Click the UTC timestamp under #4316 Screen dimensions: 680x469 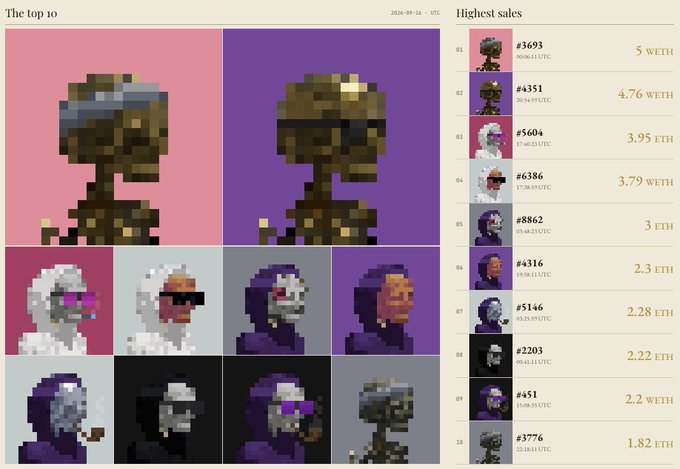533,275
